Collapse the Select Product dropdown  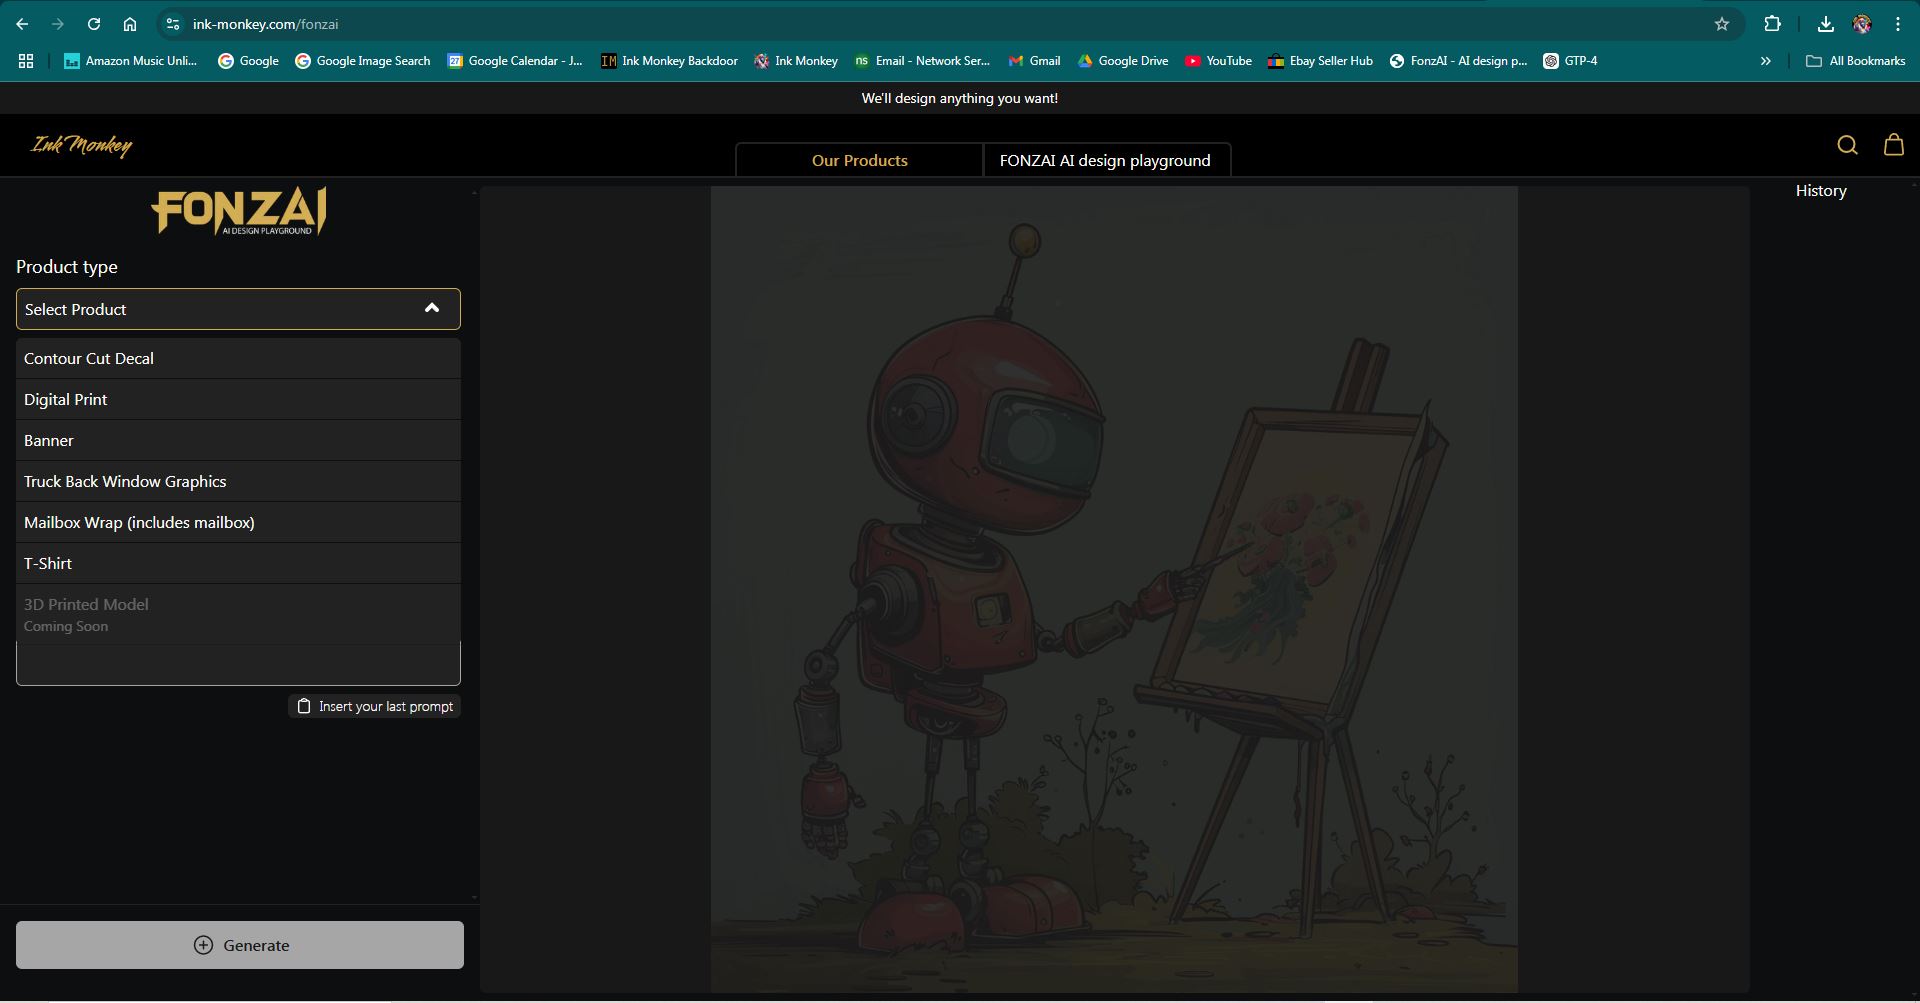coord(238,309)
